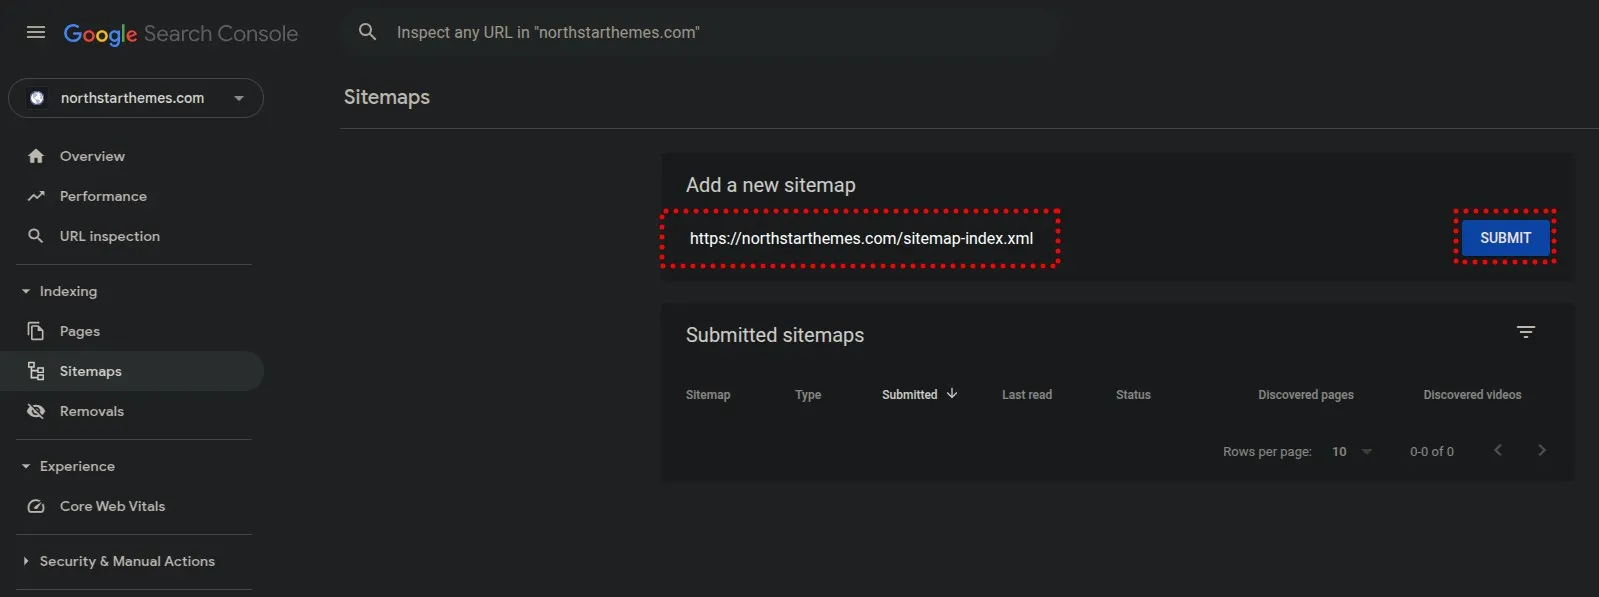Select Sitemaps in sidebar
Viewport: 1599px width, 597px height.
click(132, 371)
